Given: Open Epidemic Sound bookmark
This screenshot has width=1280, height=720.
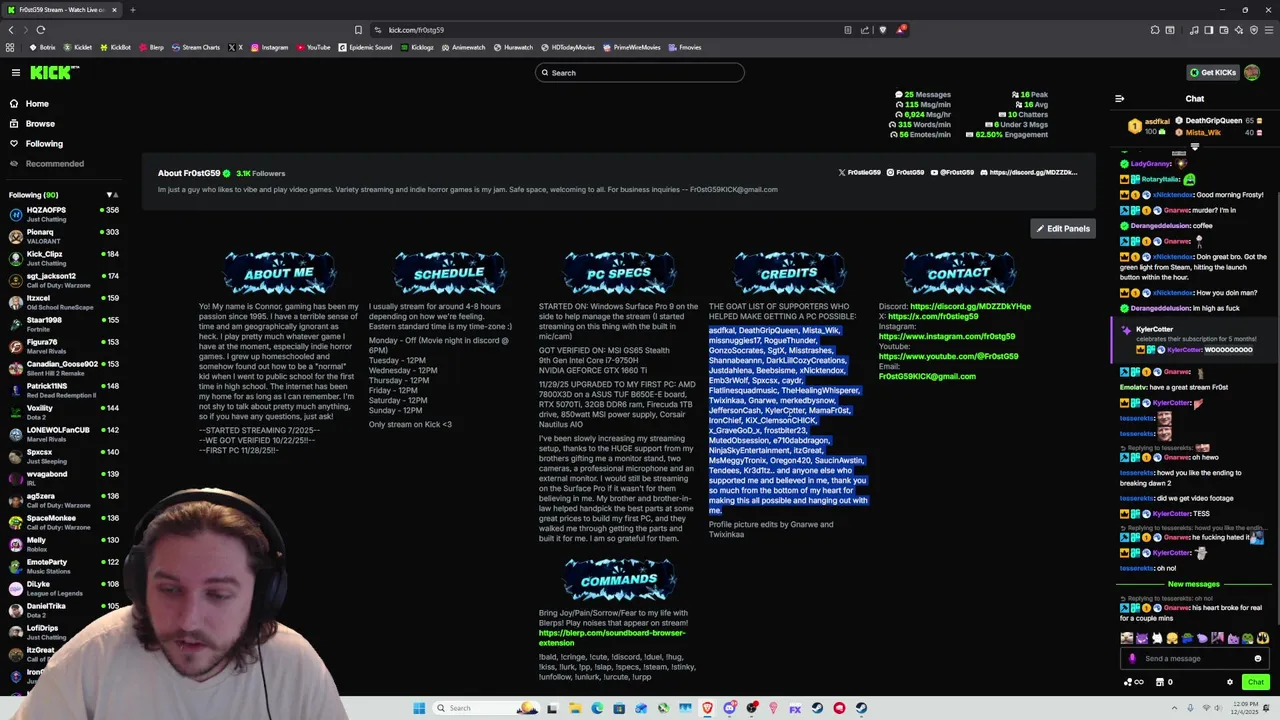Looking at the screenshot, I should [x=365, y=47].
